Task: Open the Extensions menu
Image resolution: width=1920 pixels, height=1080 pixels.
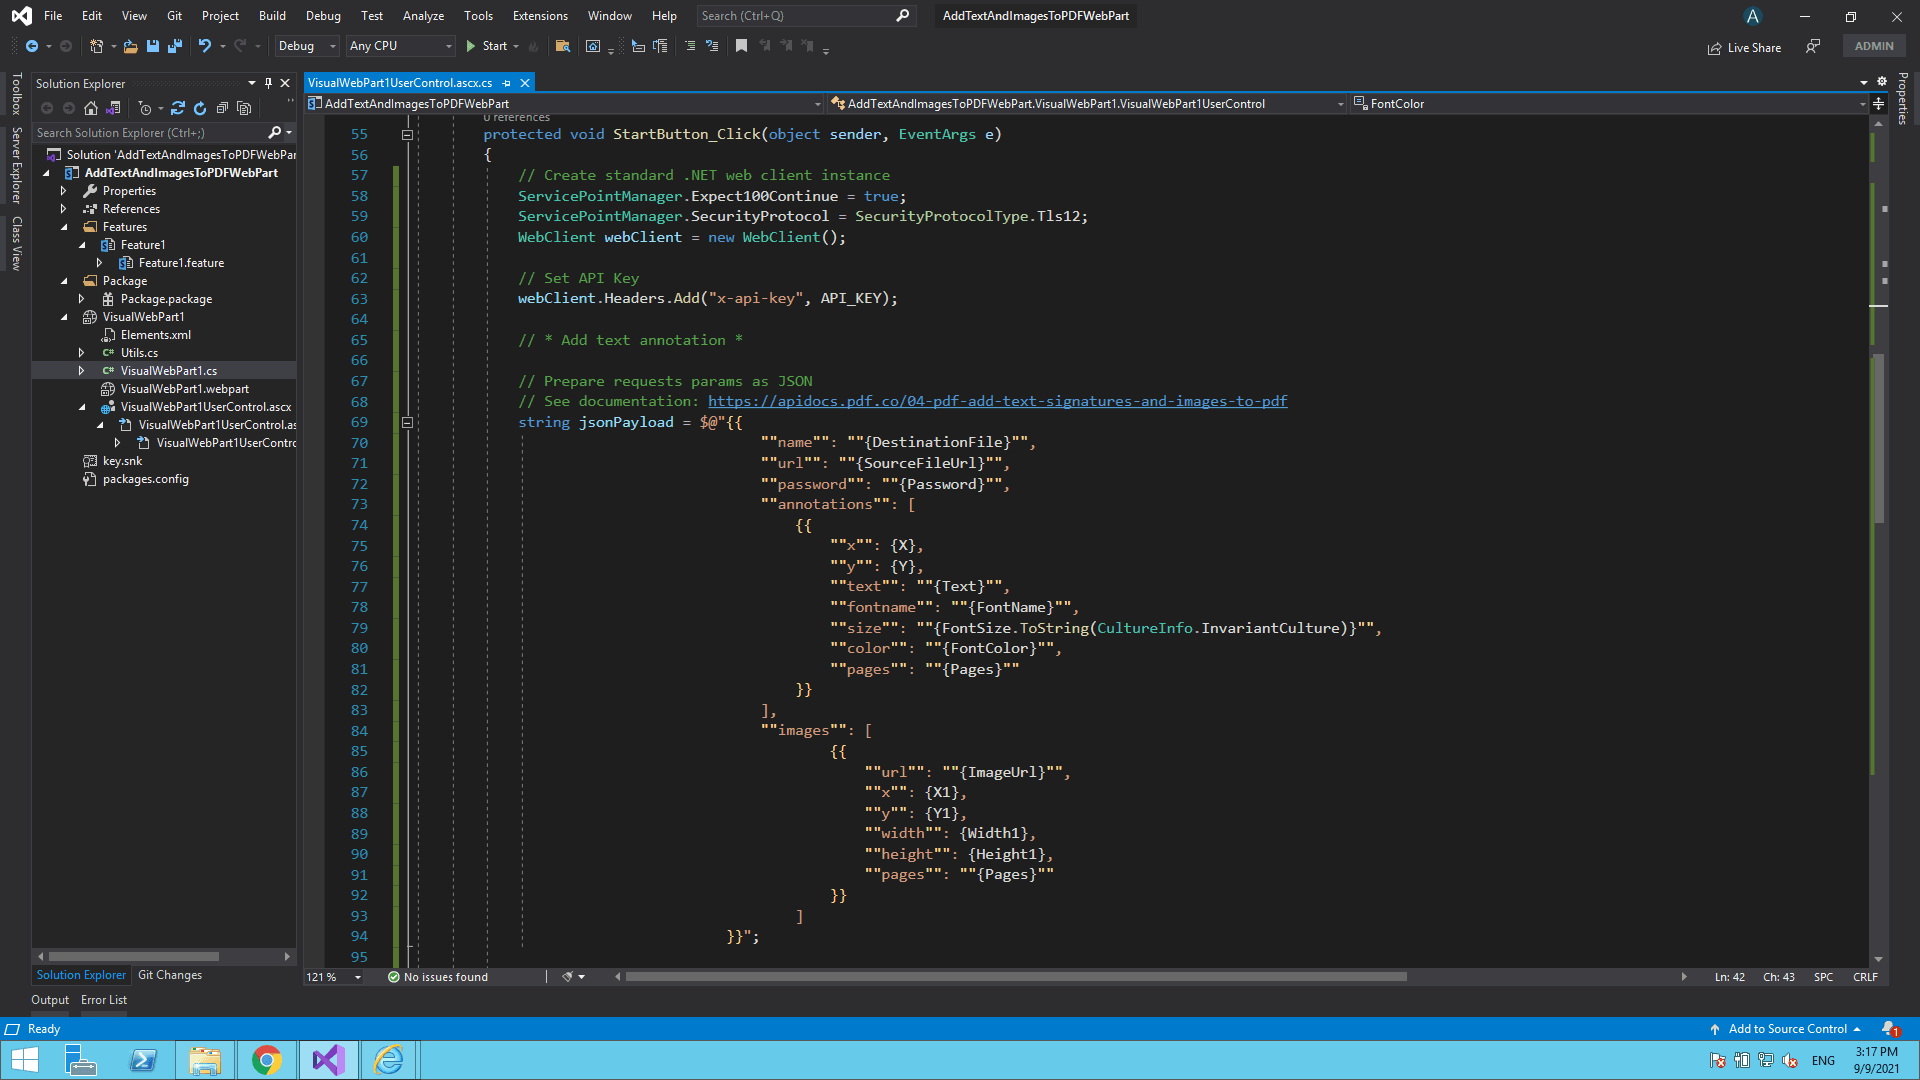Action: coord(540,16)
